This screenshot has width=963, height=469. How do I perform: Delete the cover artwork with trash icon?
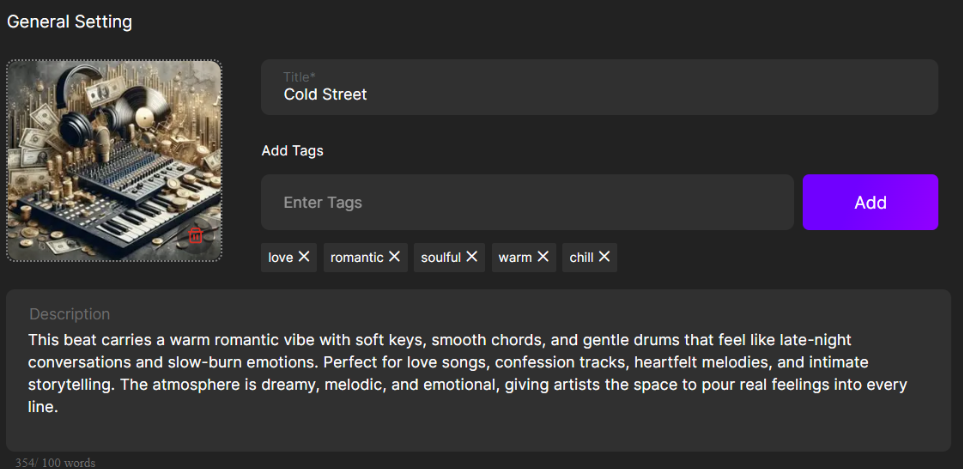pos(196,235)
